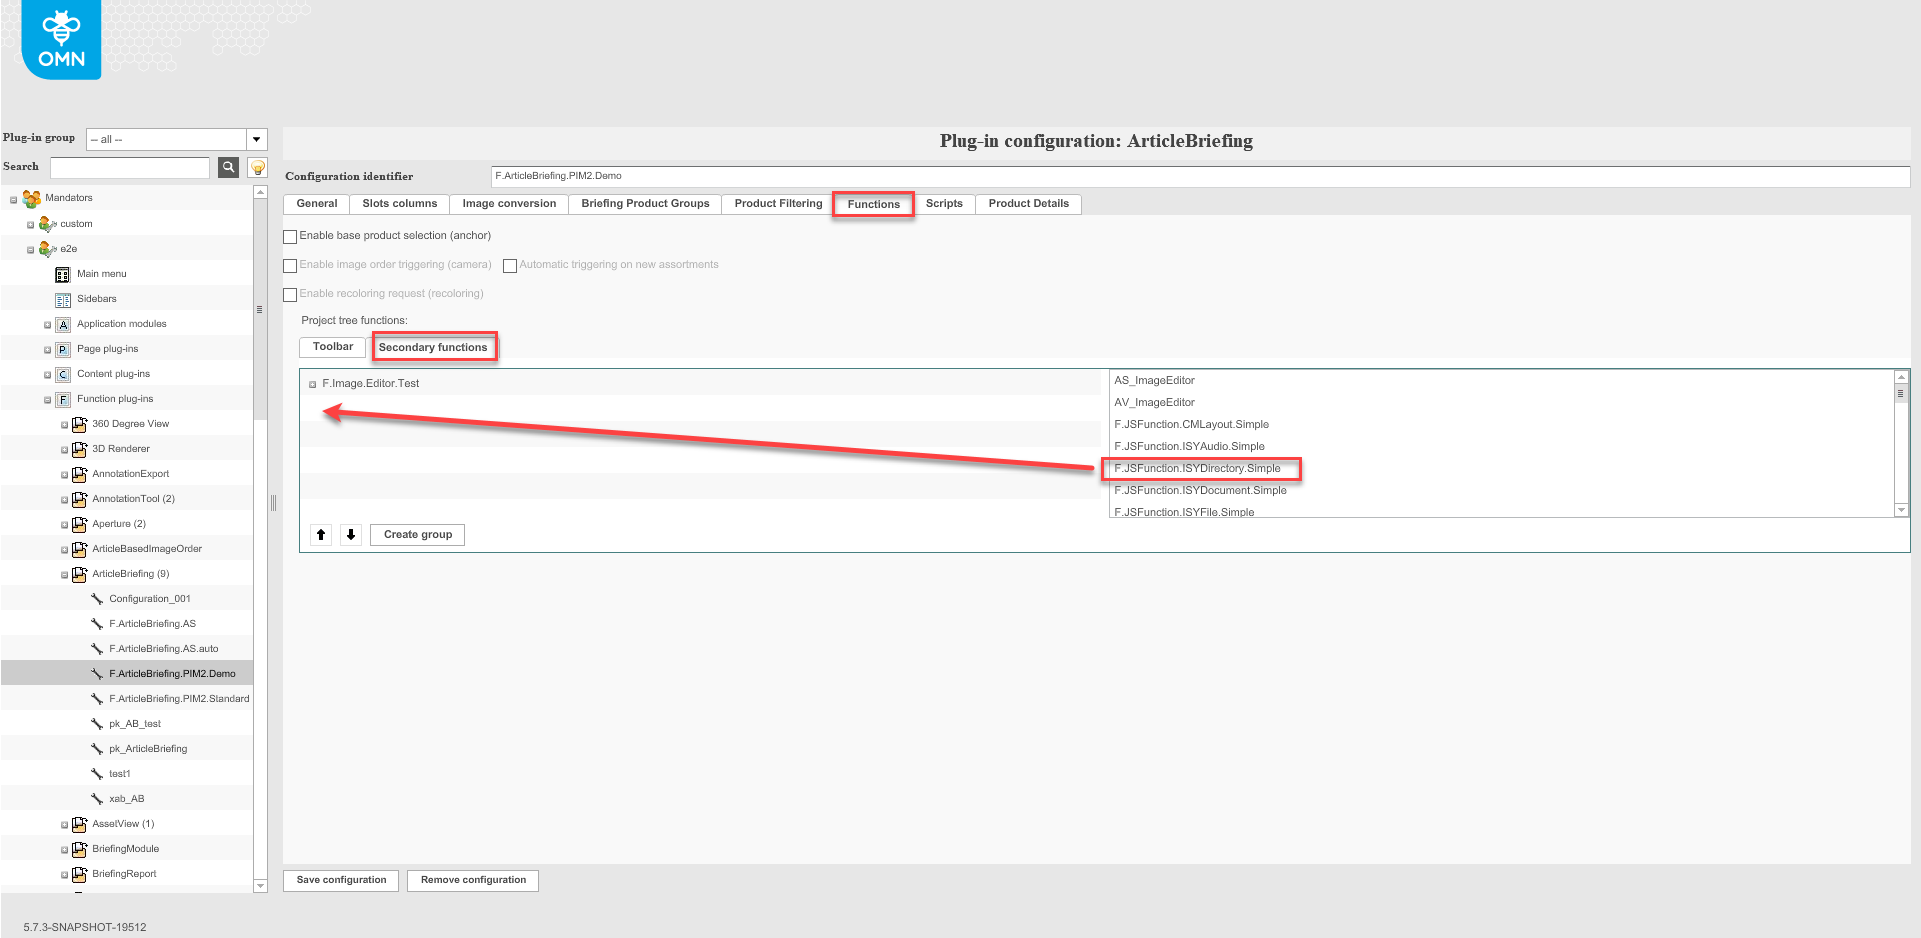Enable recoloring request (recoloring)
The width and height of the screenshot is (1921, 938).
[x=290, y=294]
